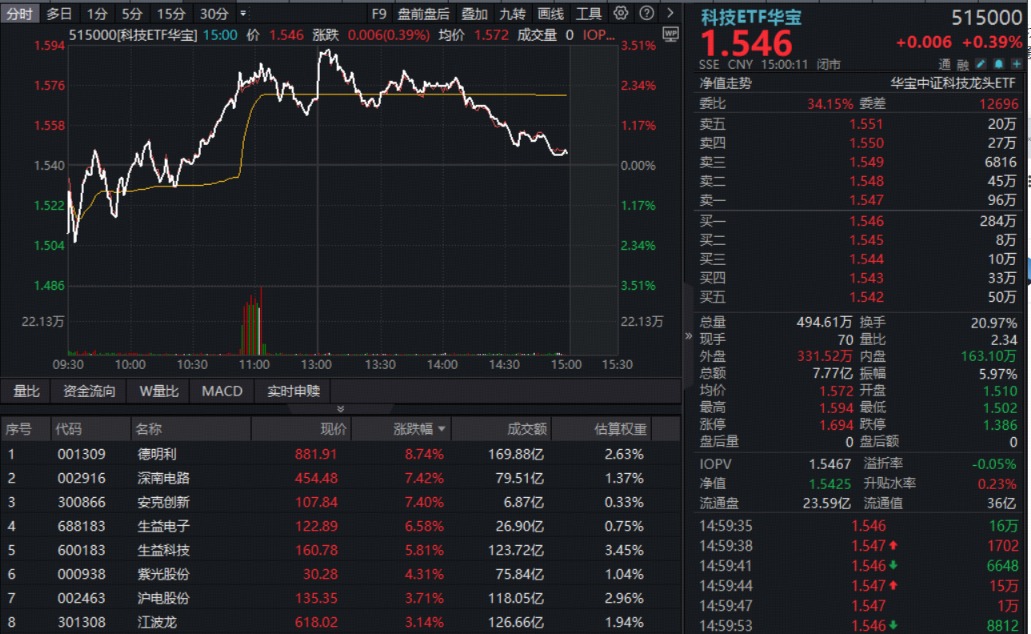This screenshot has width=1031, height=634.
Task: Switch to 5分 chart period tab
Action: coord(132,14)
